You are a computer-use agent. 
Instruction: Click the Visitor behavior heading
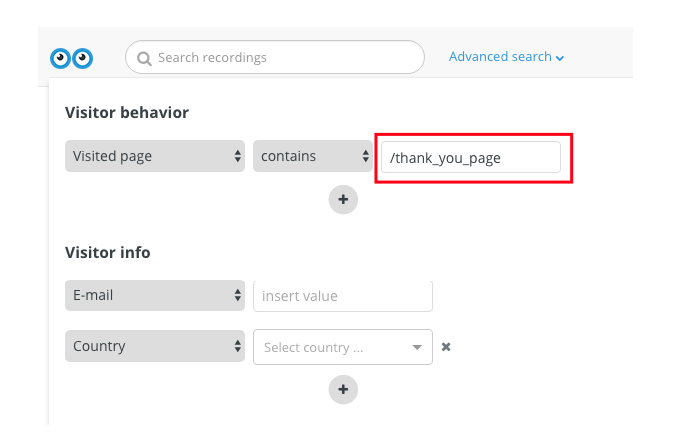click(127, 112)
